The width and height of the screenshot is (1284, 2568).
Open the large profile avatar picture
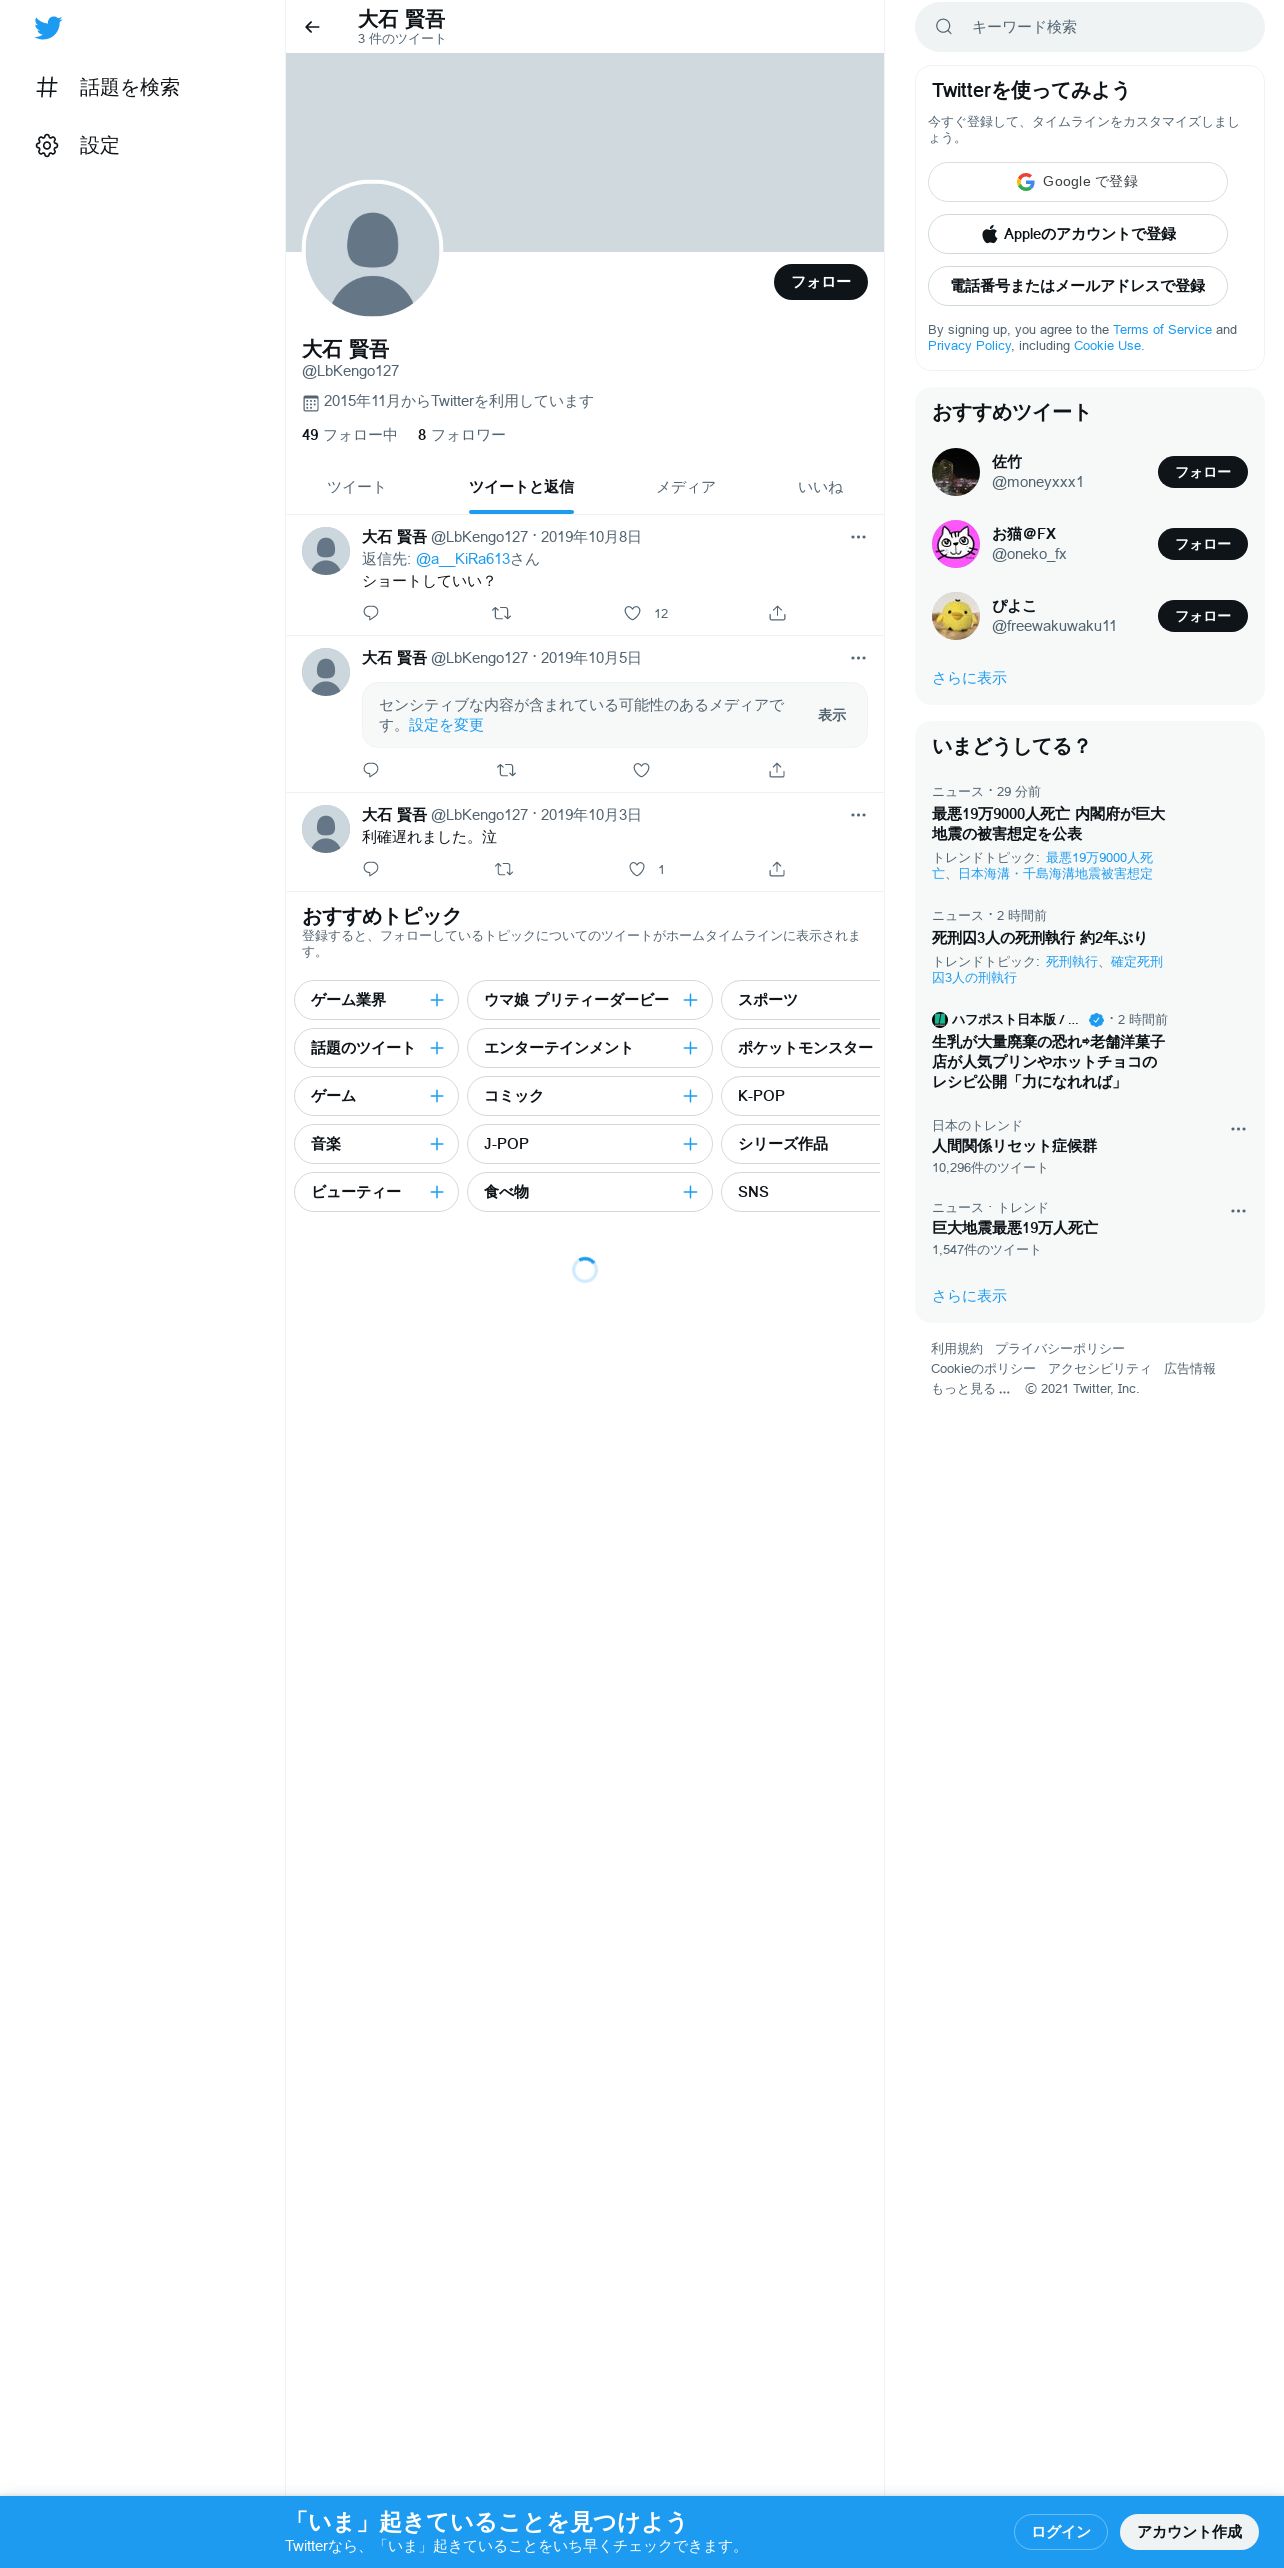372,250
